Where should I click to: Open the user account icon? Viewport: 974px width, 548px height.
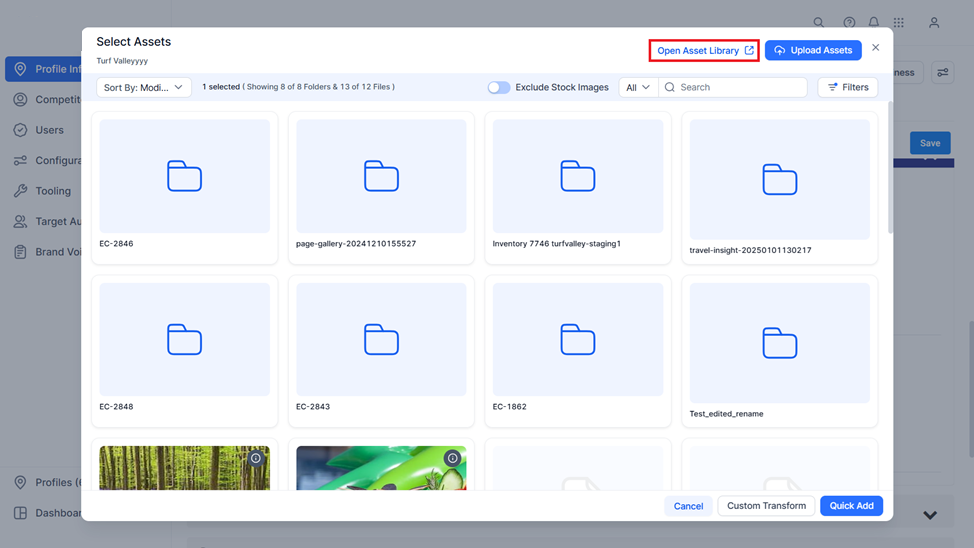pyautogui.click(x=934, y=22)
